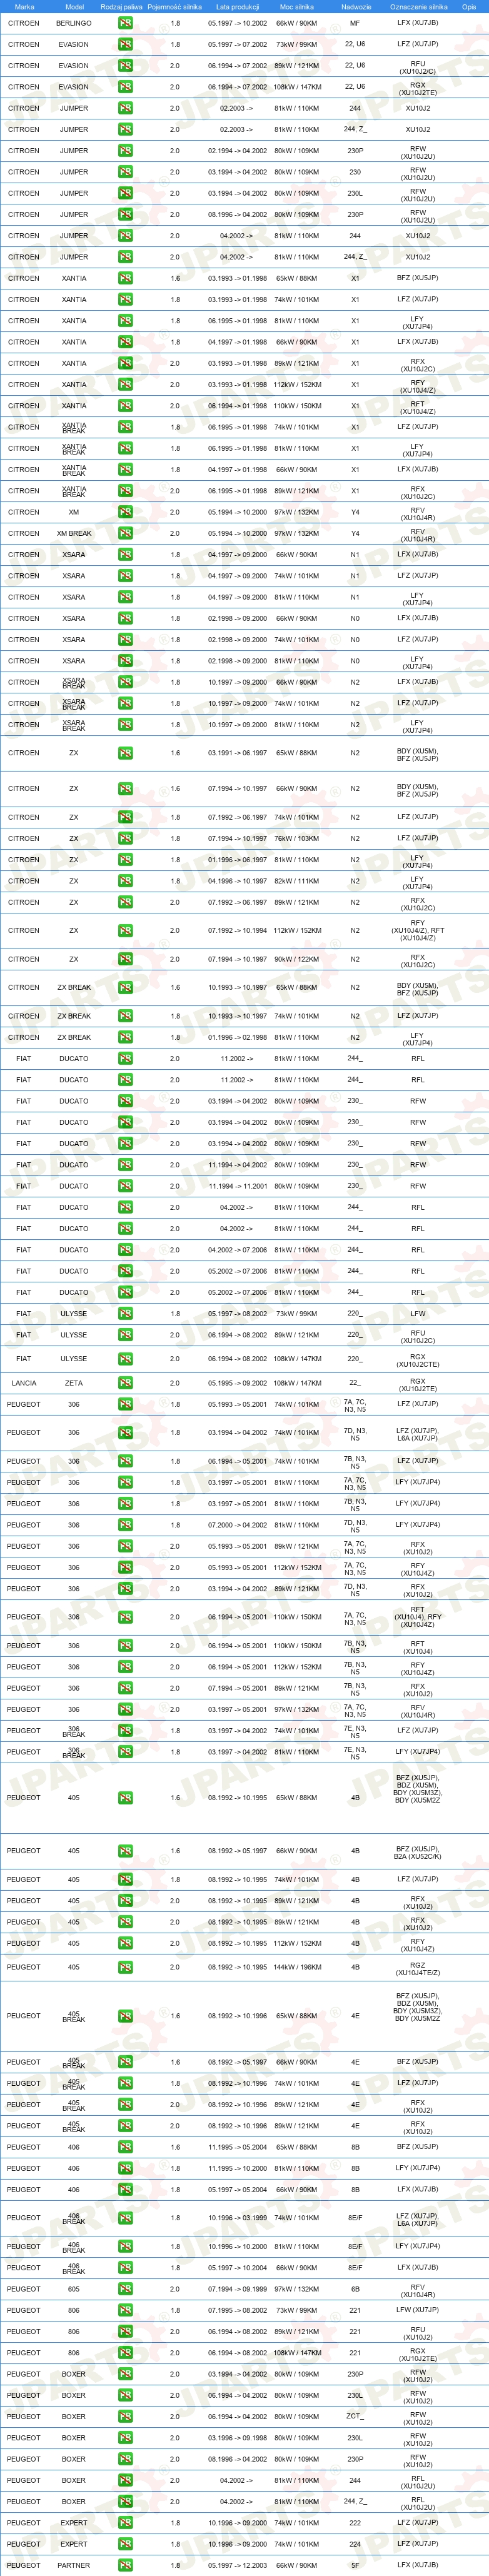Click the 5F body code in Partner row
The width and height of the screenshot is (489, 2576).
tap(355, 2565)
